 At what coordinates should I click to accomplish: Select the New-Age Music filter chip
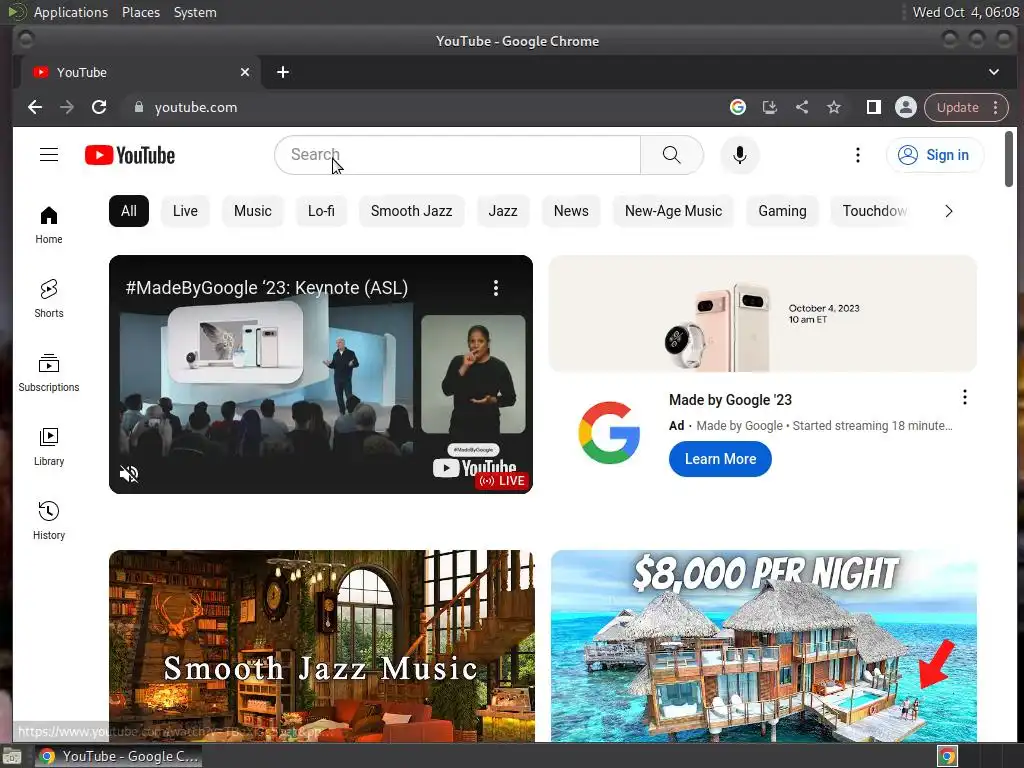pyautogui.click(x=673, y=211)
